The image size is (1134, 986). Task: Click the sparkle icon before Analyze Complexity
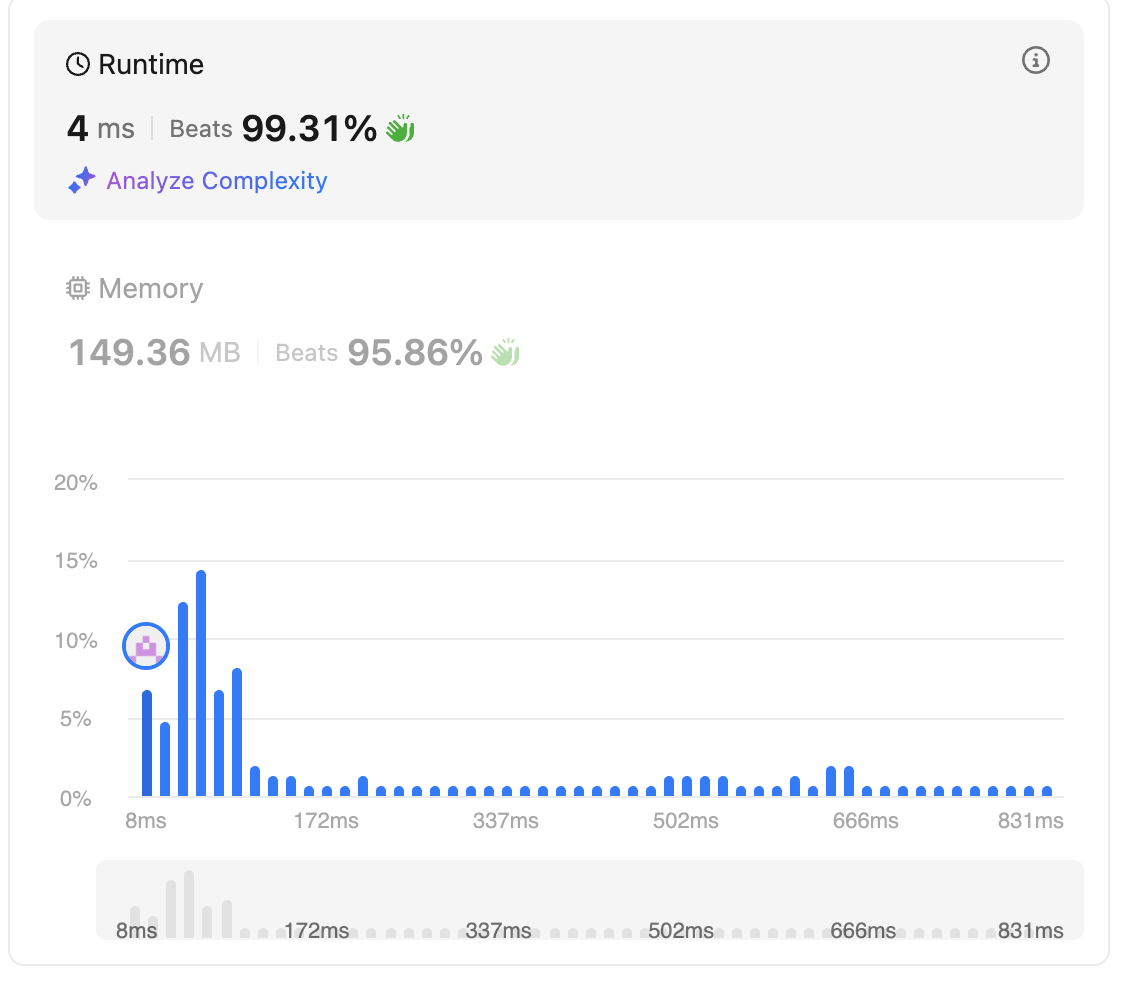82,180
